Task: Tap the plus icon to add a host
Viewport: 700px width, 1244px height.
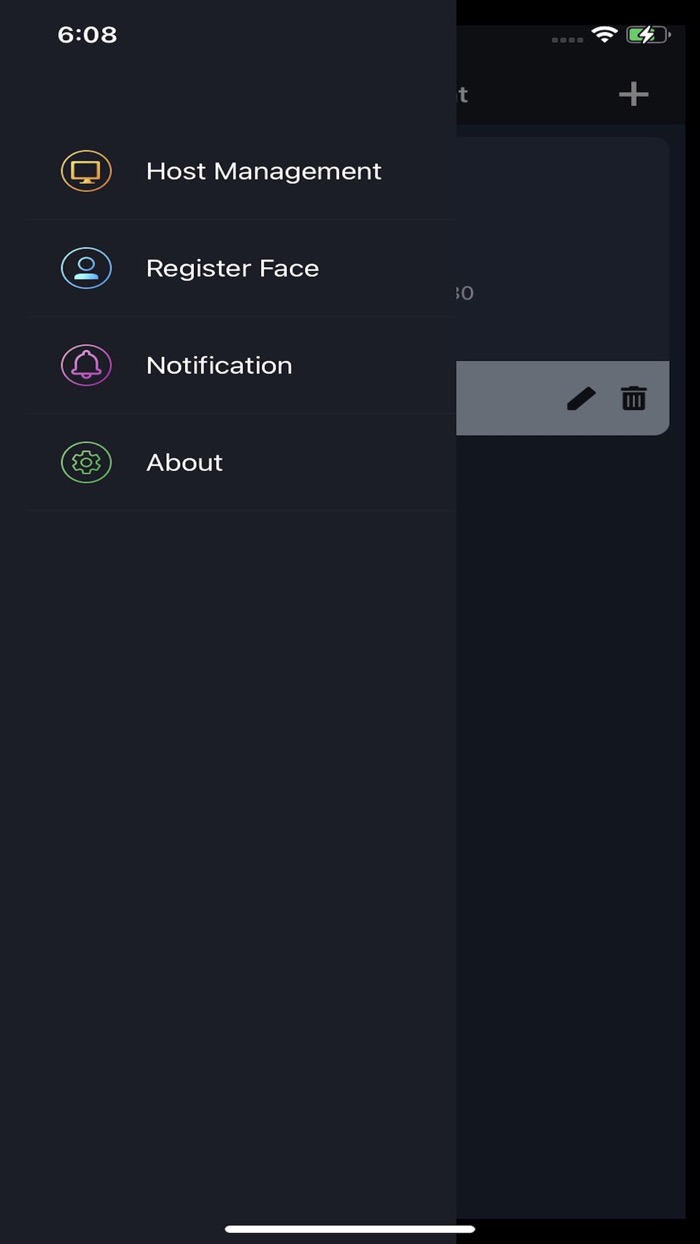Action: [633, 93]
